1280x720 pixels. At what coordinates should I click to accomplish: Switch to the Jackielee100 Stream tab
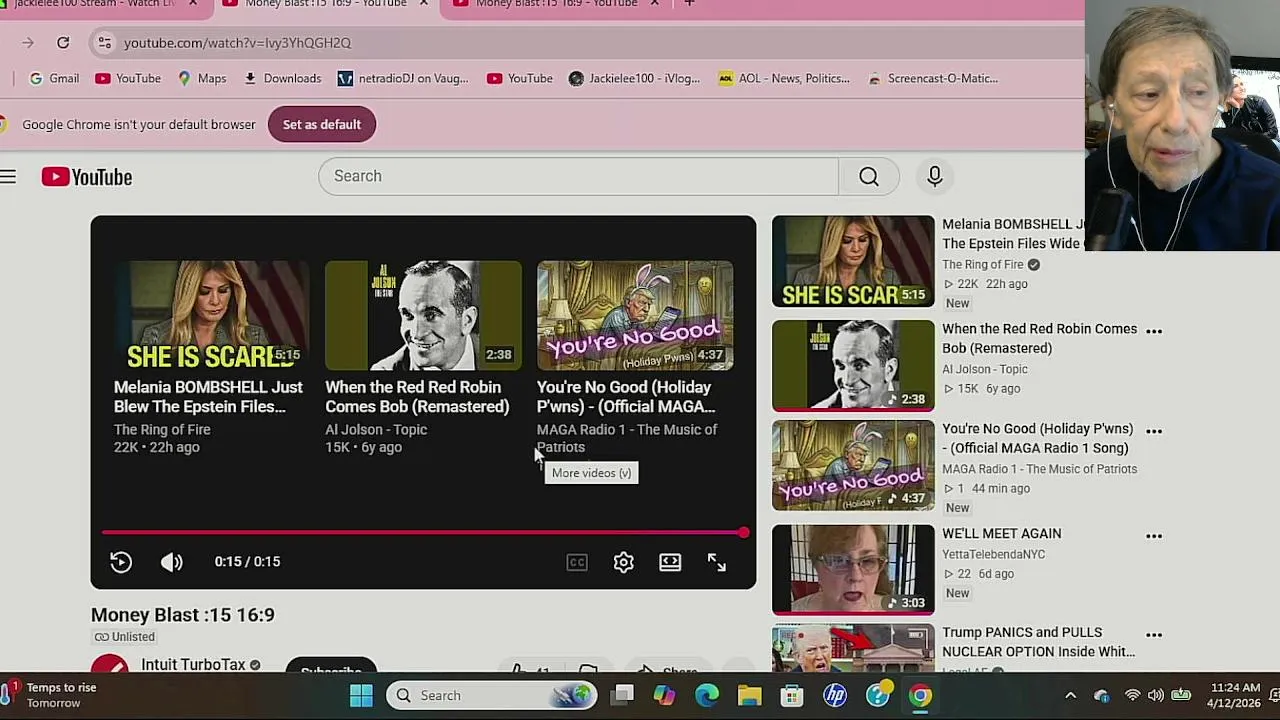[x=93, y=4]
